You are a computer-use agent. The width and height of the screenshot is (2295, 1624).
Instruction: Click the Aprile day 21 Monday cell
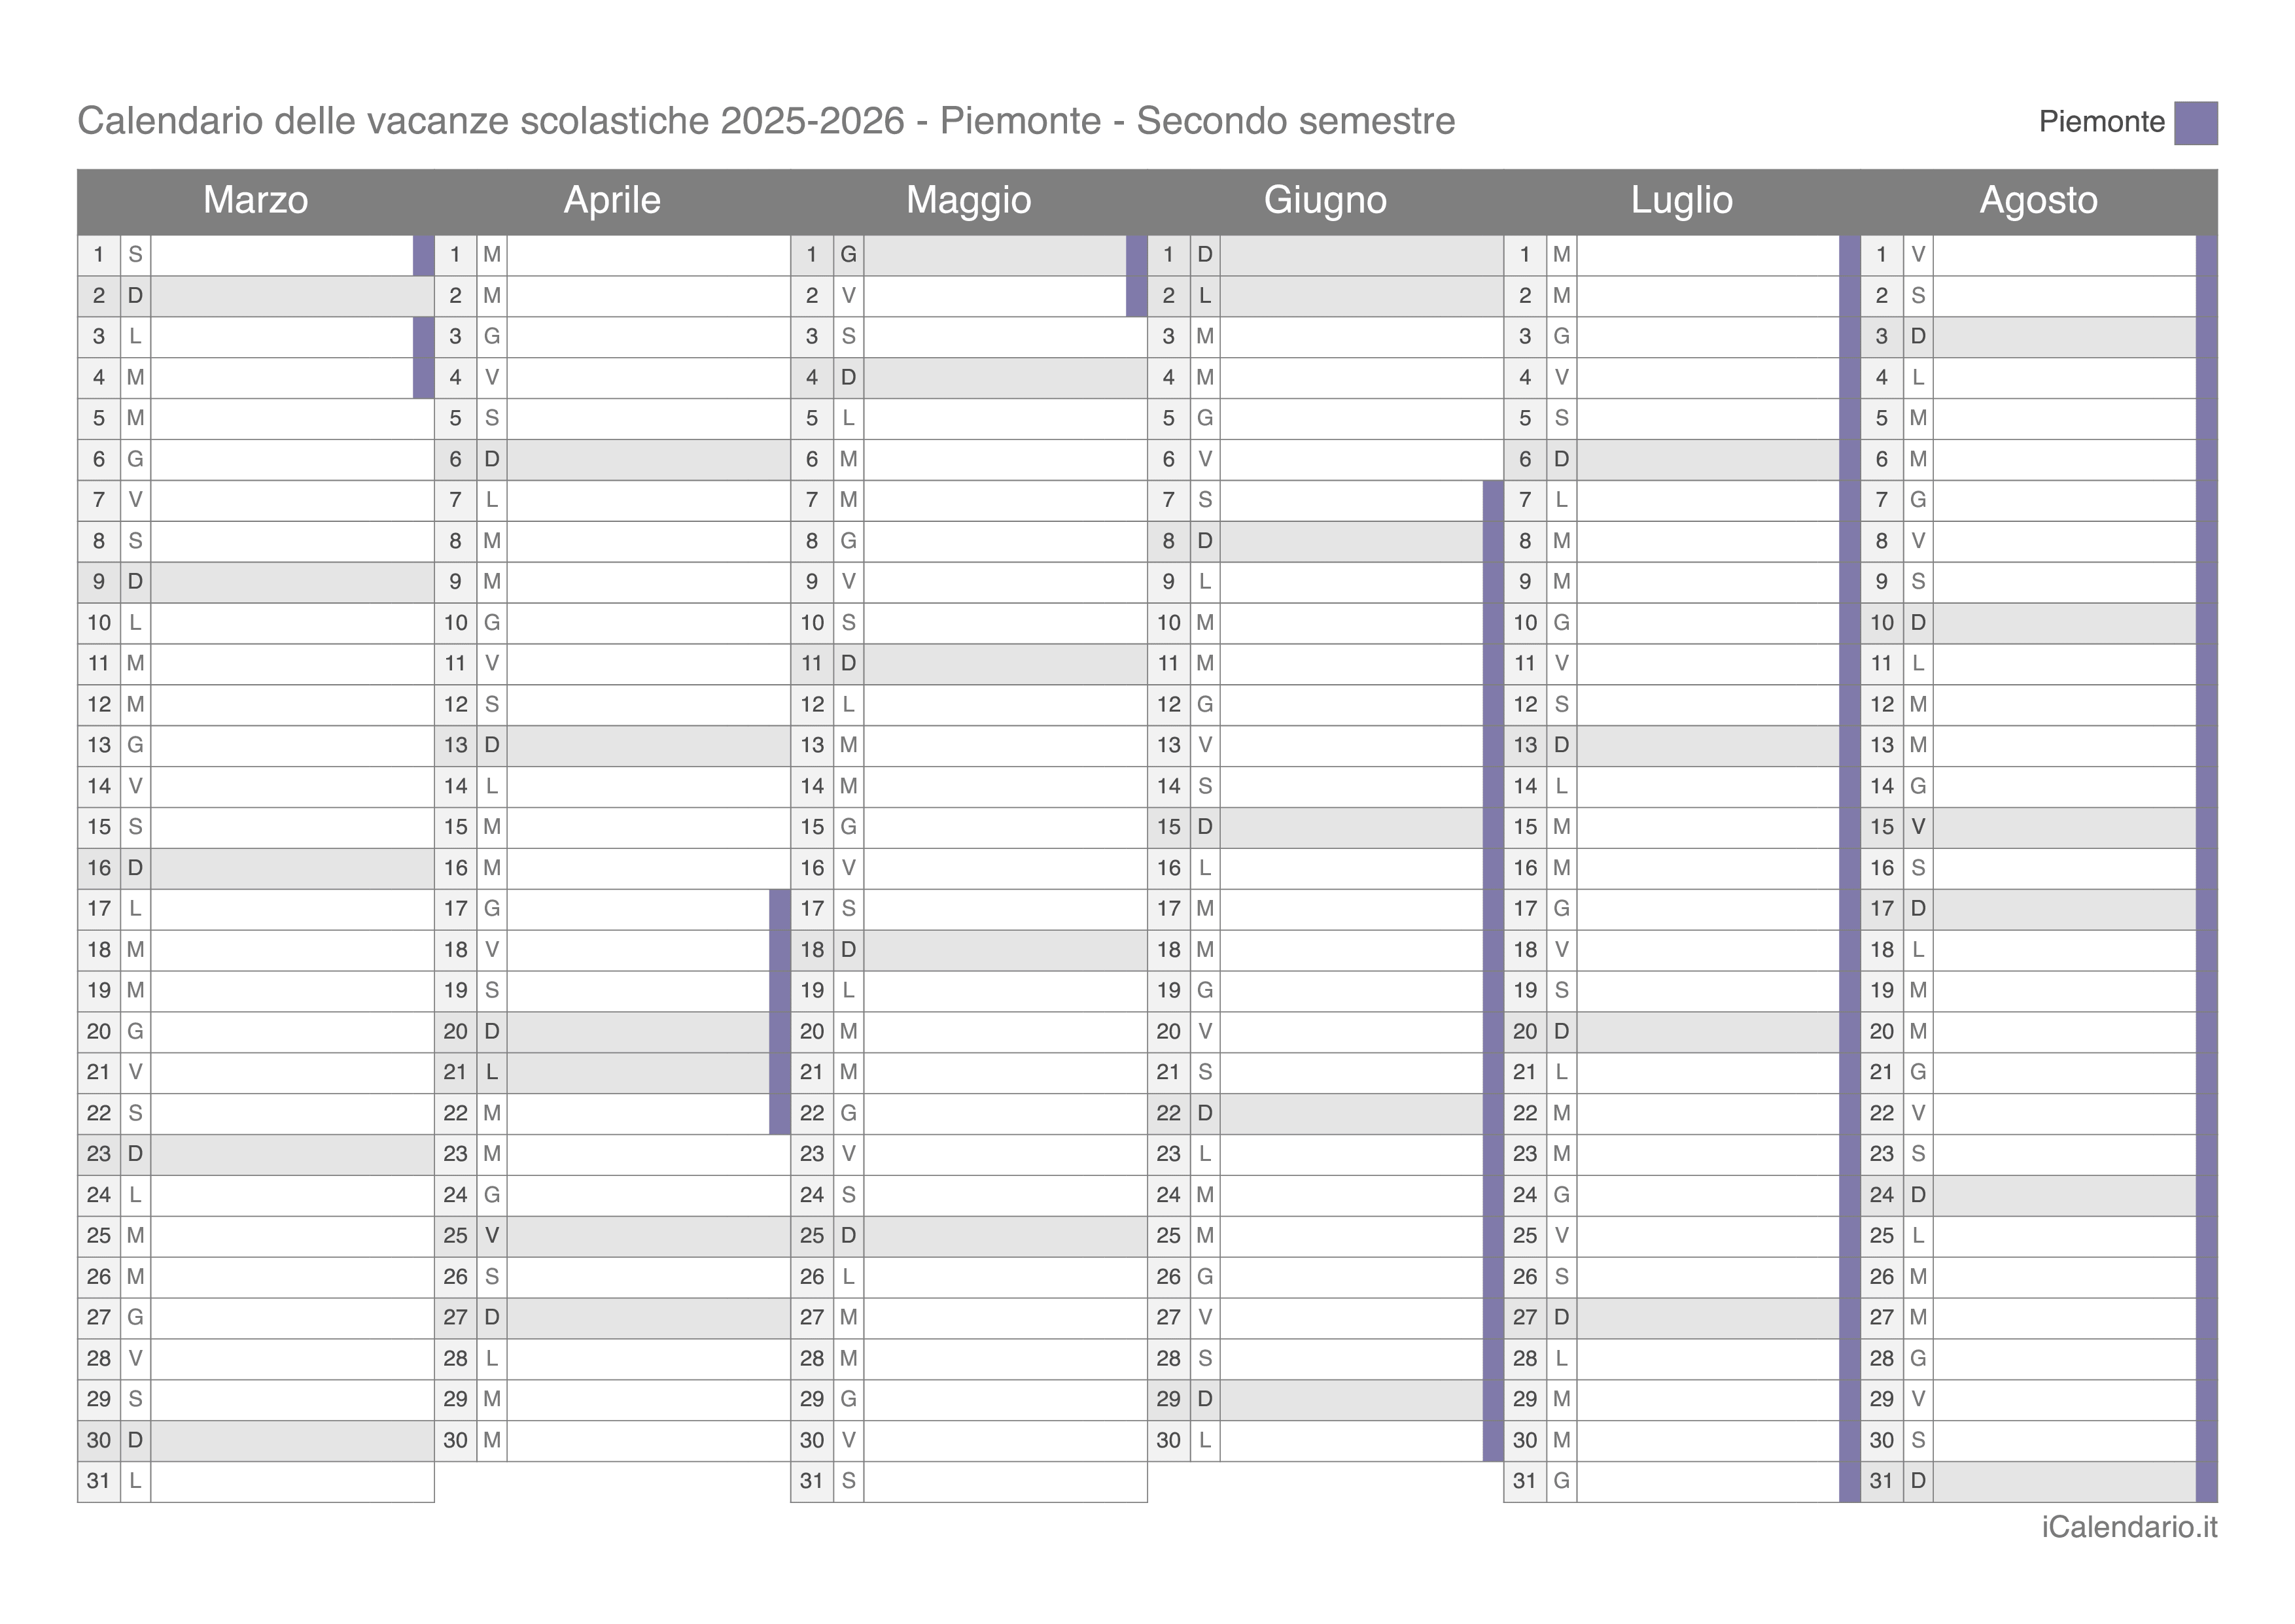coord(612,1072)
